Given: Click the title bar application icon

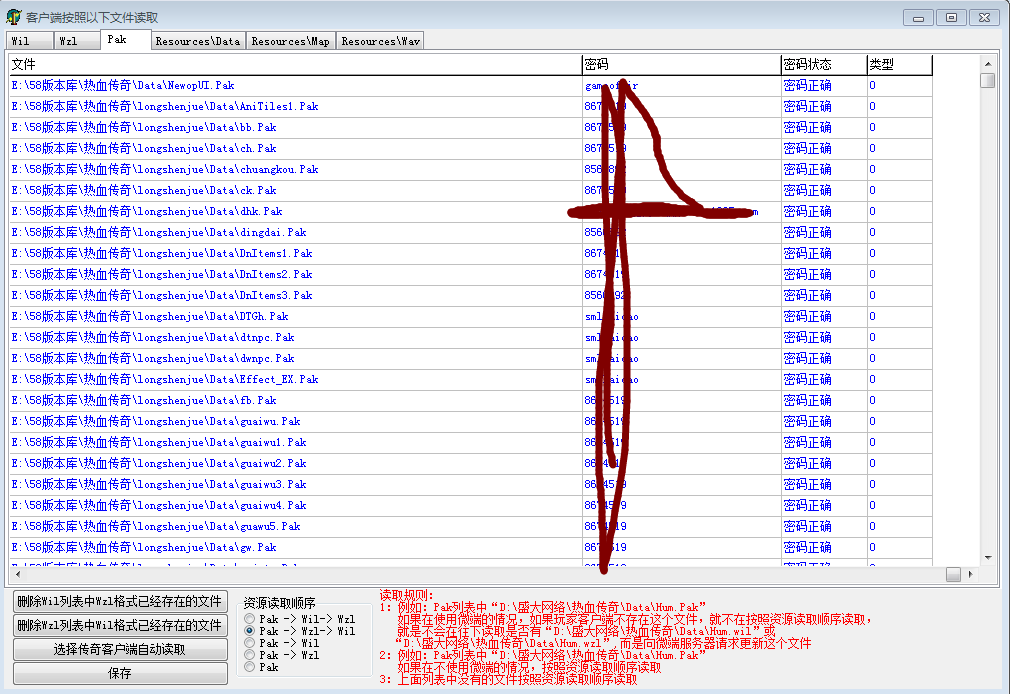Looking at the screenshot, I should [x=14, y=17].
